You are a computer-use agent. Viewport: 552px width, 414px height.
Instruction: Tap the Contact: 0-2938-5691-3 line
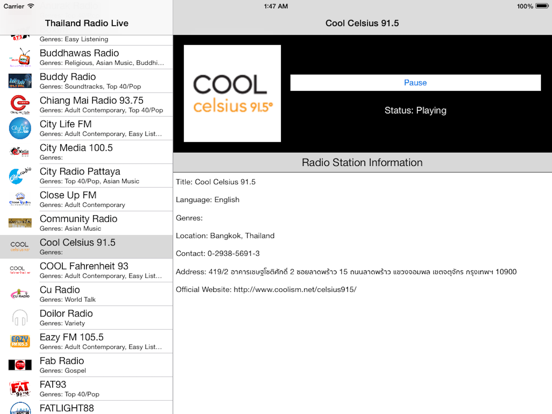[218, 253]
